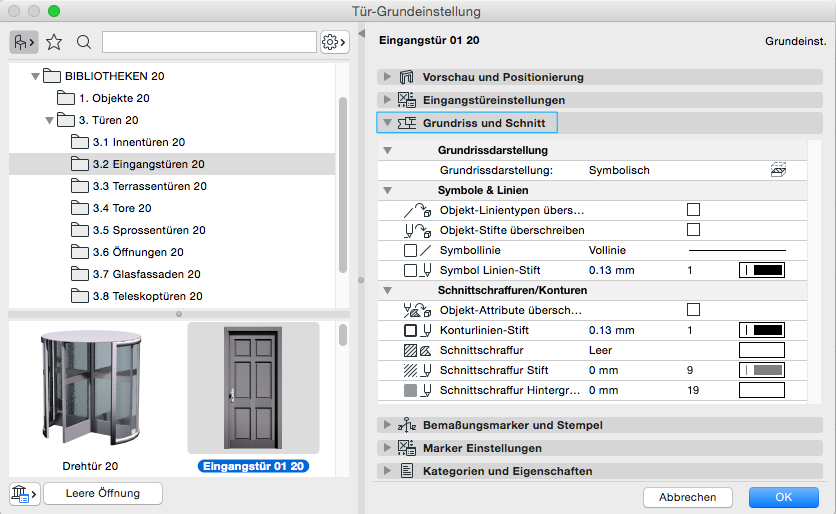
Task: Expand Kategorien und Eigenschaften section
Action: (x=386, y=471)
